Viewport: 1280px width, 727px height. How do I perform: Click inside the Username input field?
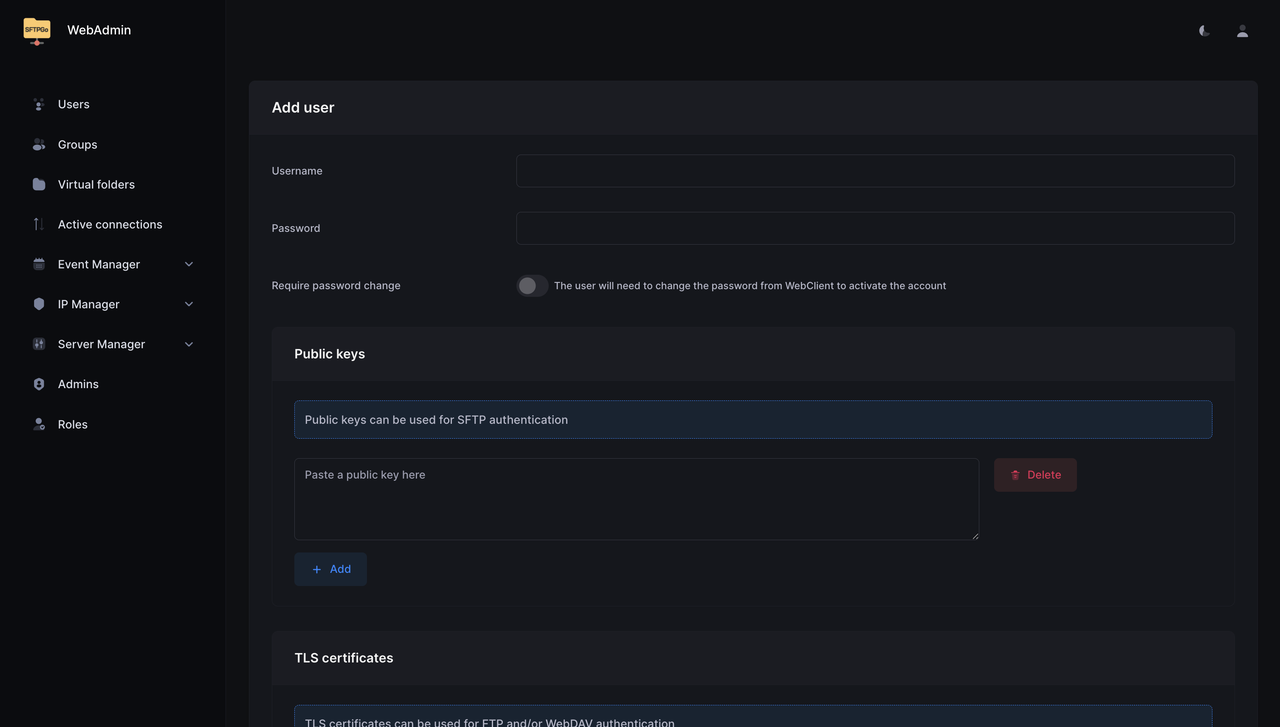click(x=874, y=170)
